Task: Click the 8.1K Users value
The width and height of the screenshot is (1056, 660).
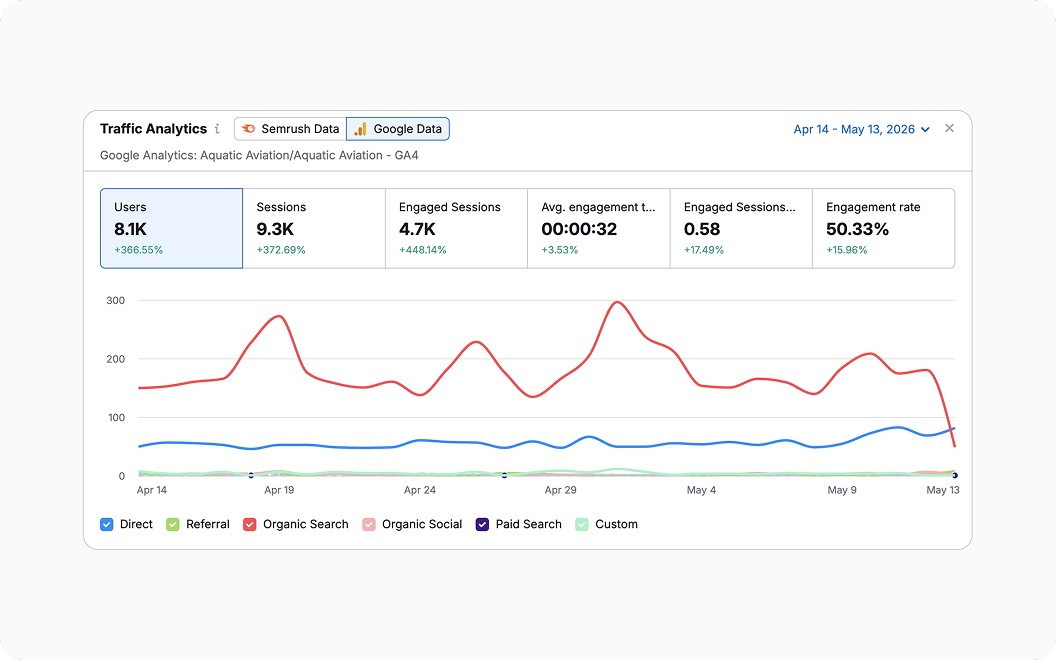Action: pos(131,229)
